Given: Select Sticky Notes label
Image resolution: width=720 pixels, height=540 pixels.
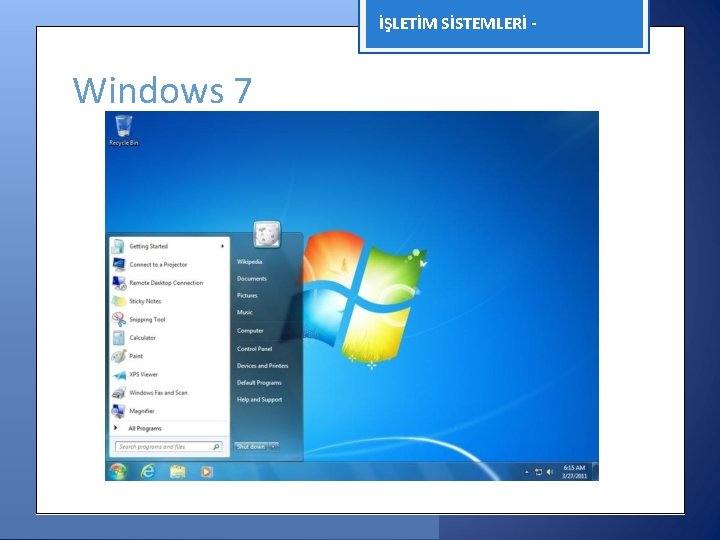Looking at the screenshot, I should tap(145, 301).
